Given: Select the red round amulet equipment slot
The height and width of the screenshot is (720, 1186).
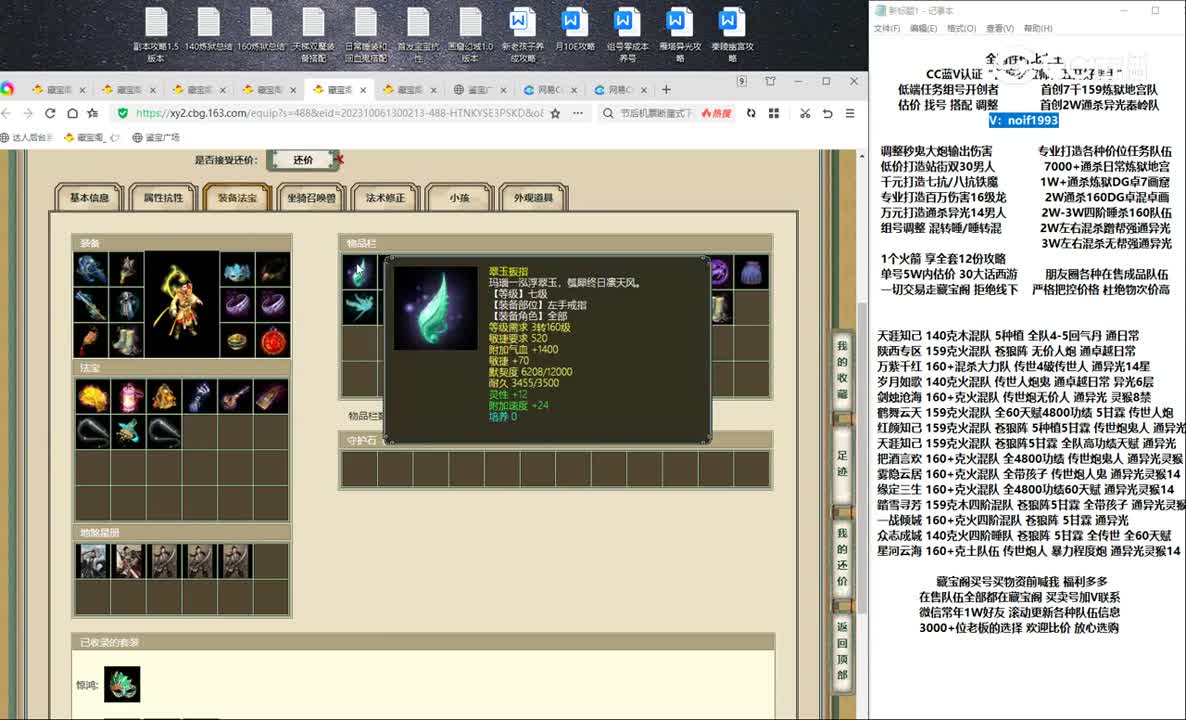Looking at the screenshot, I should pyautogui.click(x=272, y=341).
